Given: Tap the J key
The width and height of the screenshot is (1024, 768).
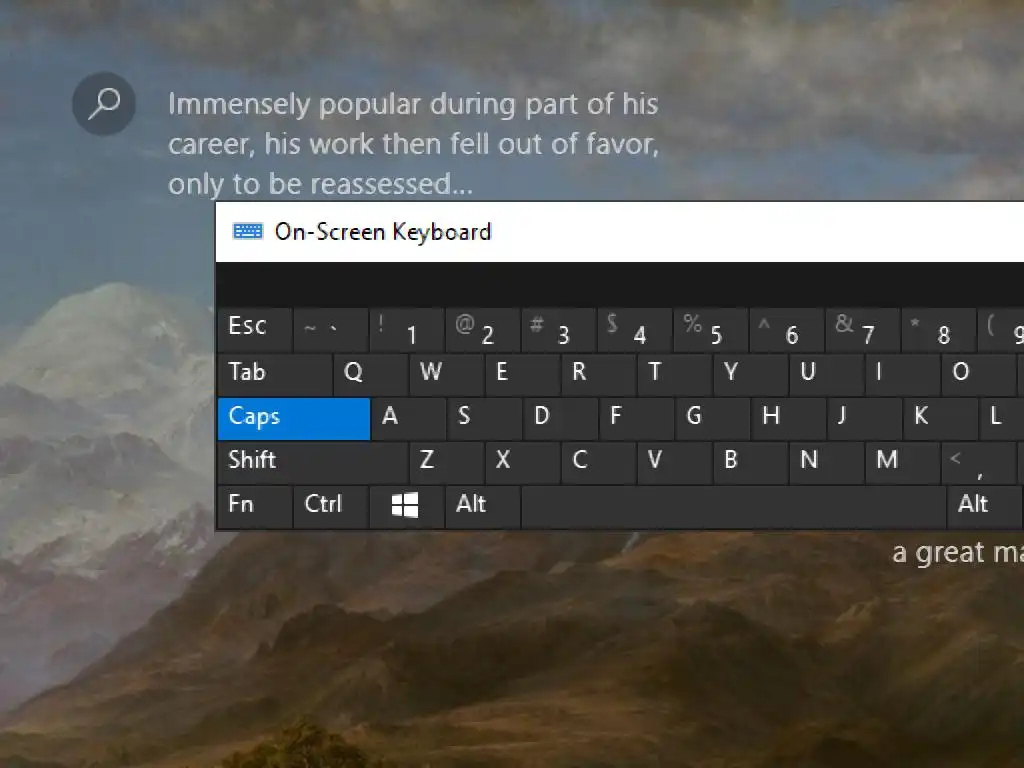Looking at the screenshot, I should (x=865, y=419).
